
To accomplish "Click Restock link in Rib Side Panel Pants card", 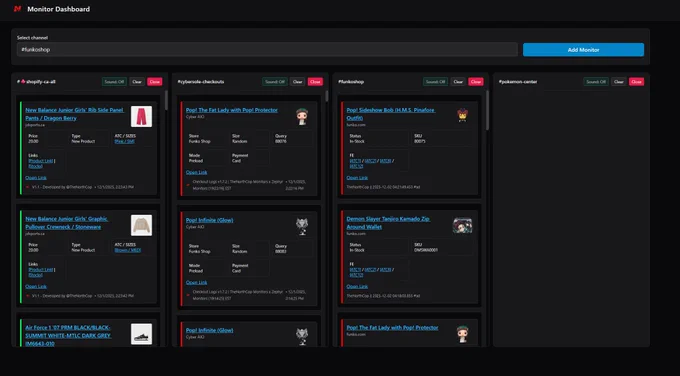I will (36, 166).
